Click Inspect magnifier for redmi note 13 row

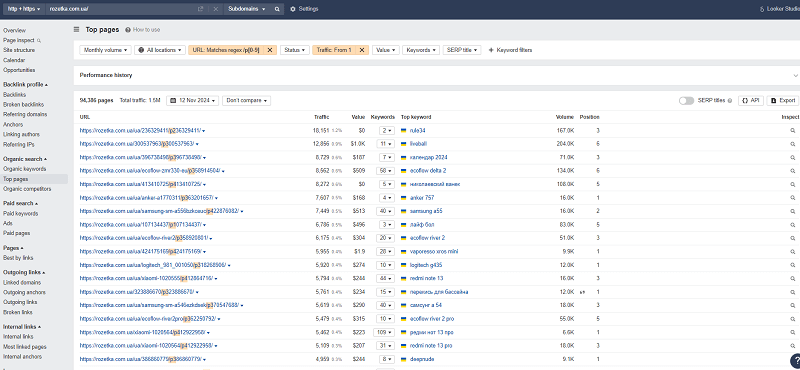pos(793,278)
